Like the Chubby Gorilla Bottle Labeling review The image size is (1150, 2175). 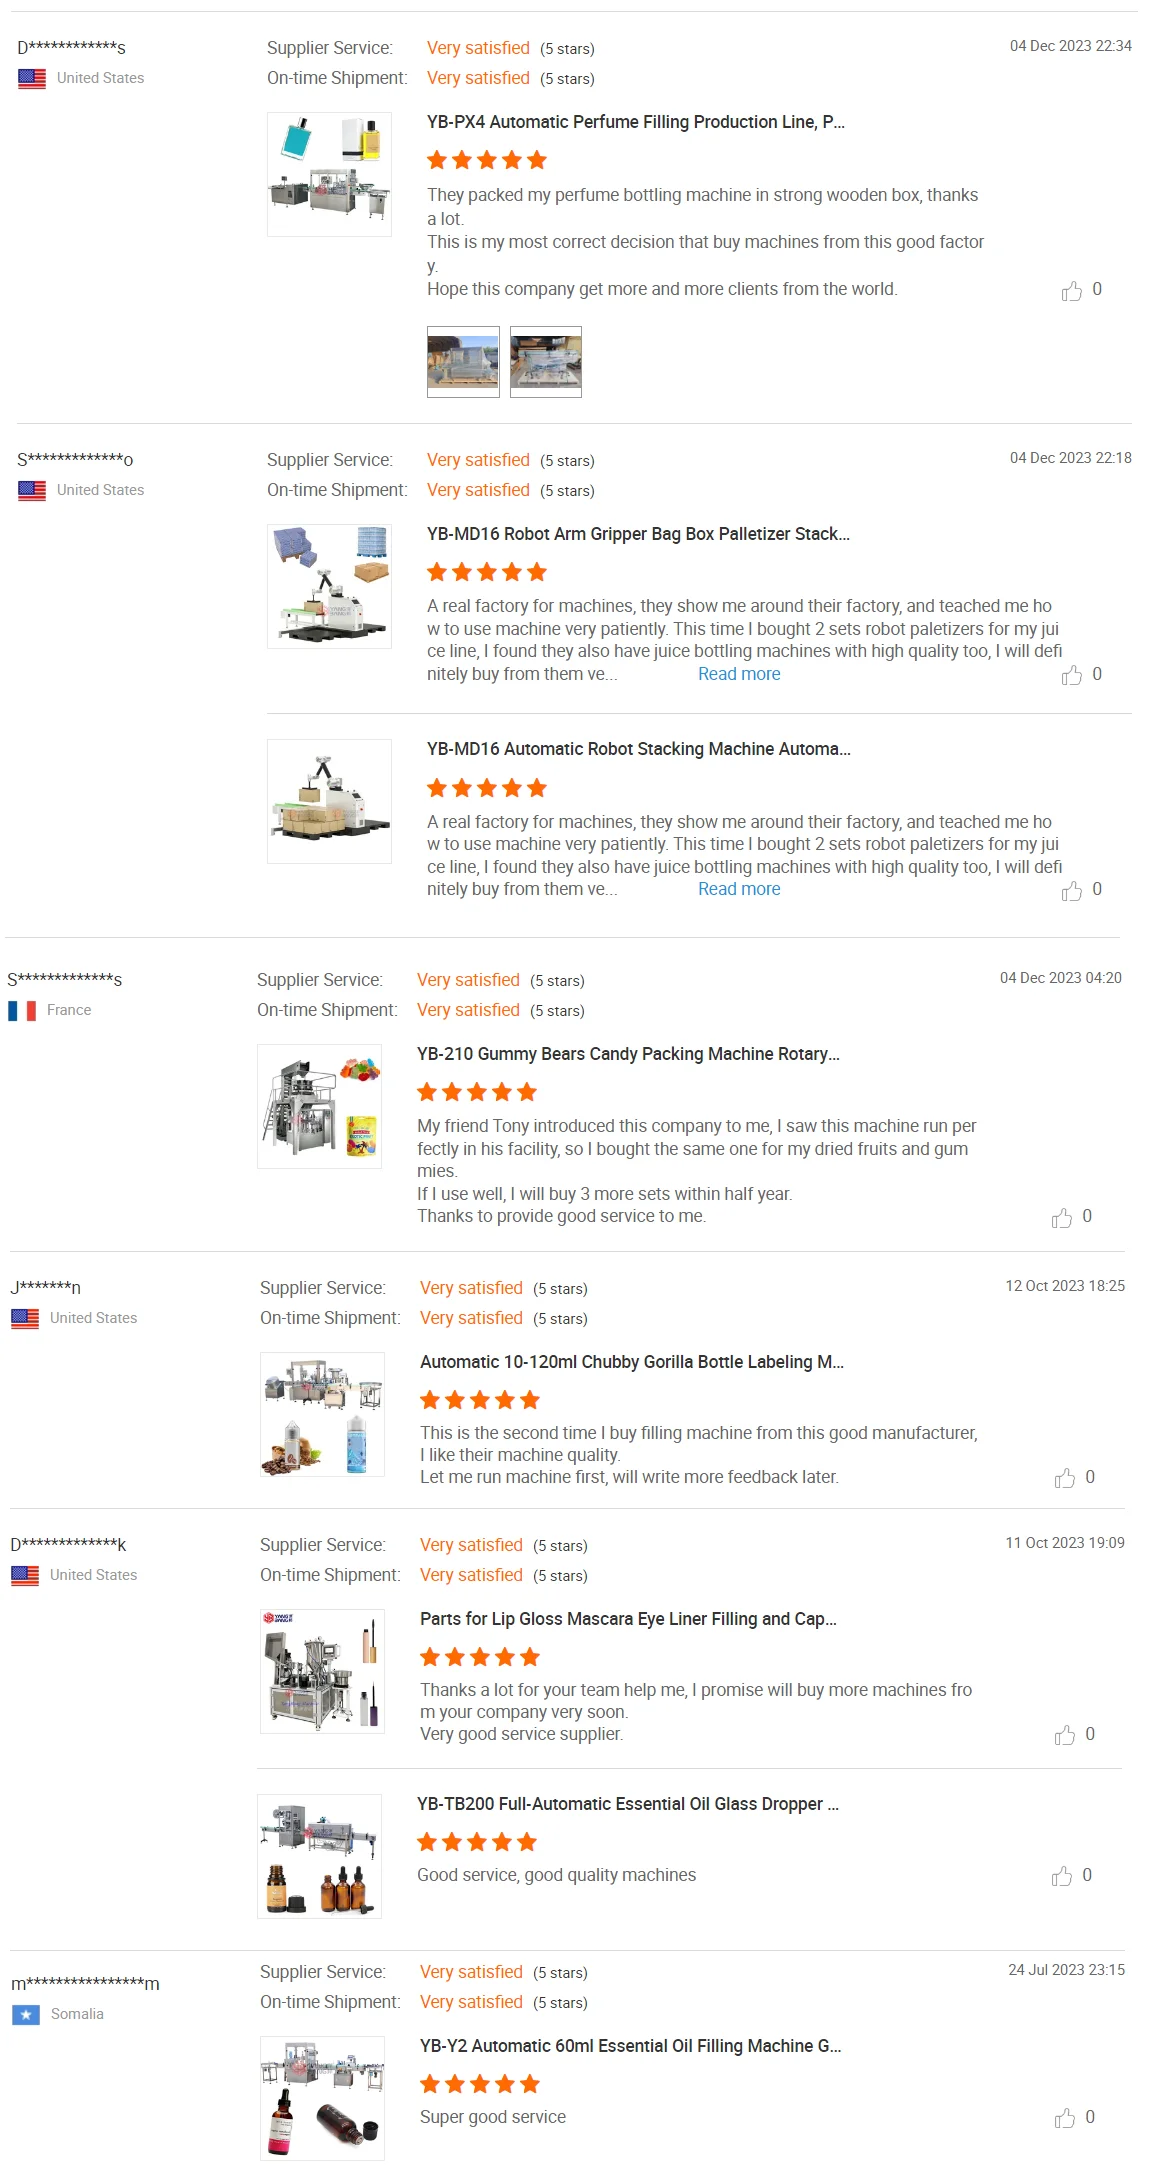(x=1065, y=1479)
